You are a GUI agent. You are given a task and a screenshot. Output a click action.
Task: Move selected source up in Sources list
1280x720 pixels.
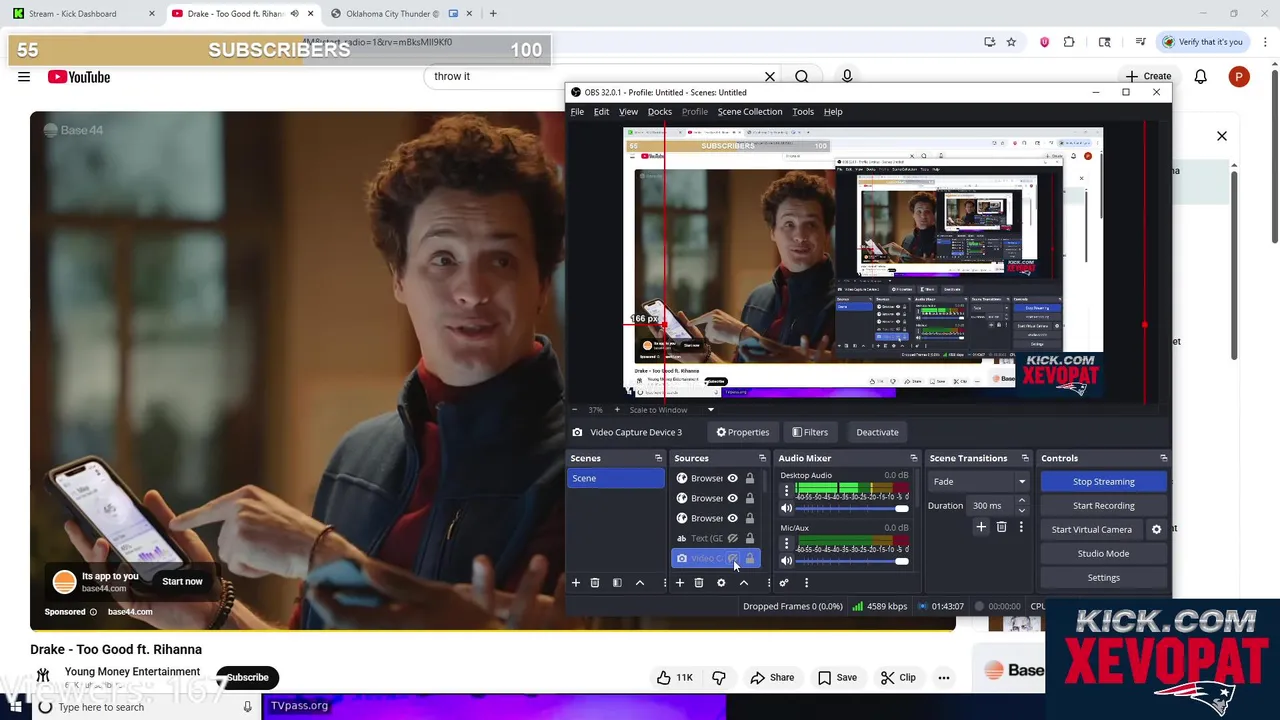click(743, 583)
